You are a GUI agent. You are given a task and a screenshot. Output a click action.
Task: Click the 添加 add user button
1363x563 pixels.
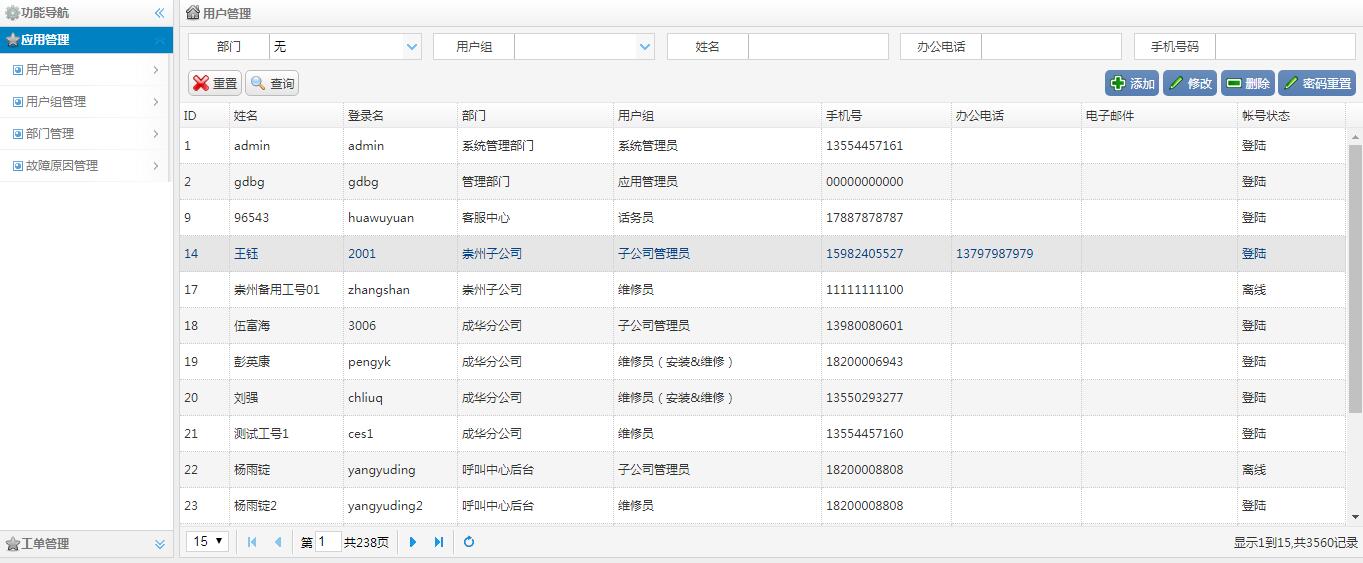(1132, 84)
